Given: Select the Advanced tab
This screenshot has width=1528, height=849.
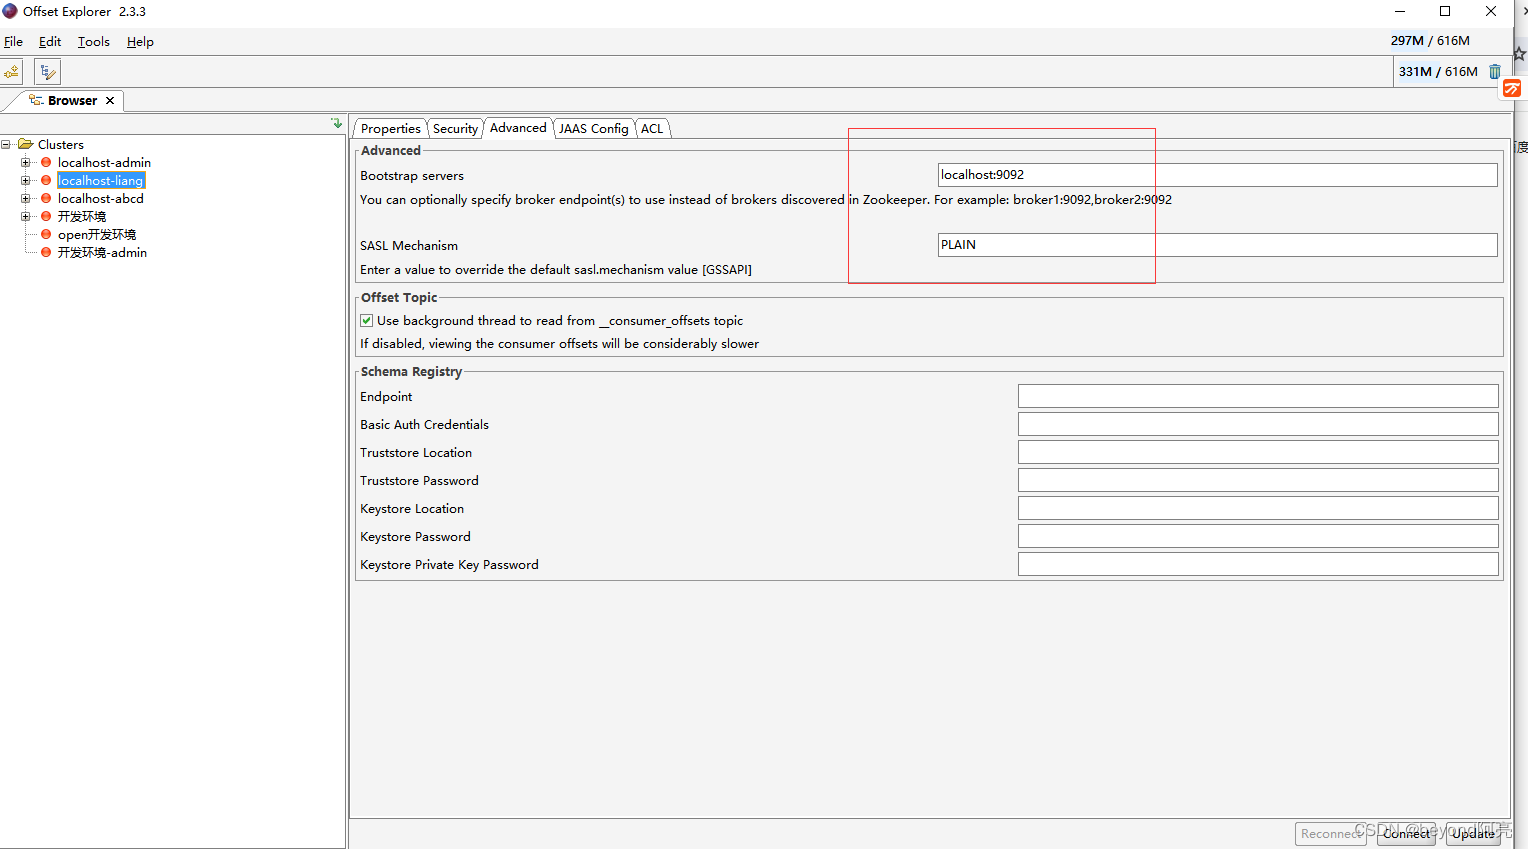Looking at the screenshot, I should pyautogui.click(x=518, y=127).
